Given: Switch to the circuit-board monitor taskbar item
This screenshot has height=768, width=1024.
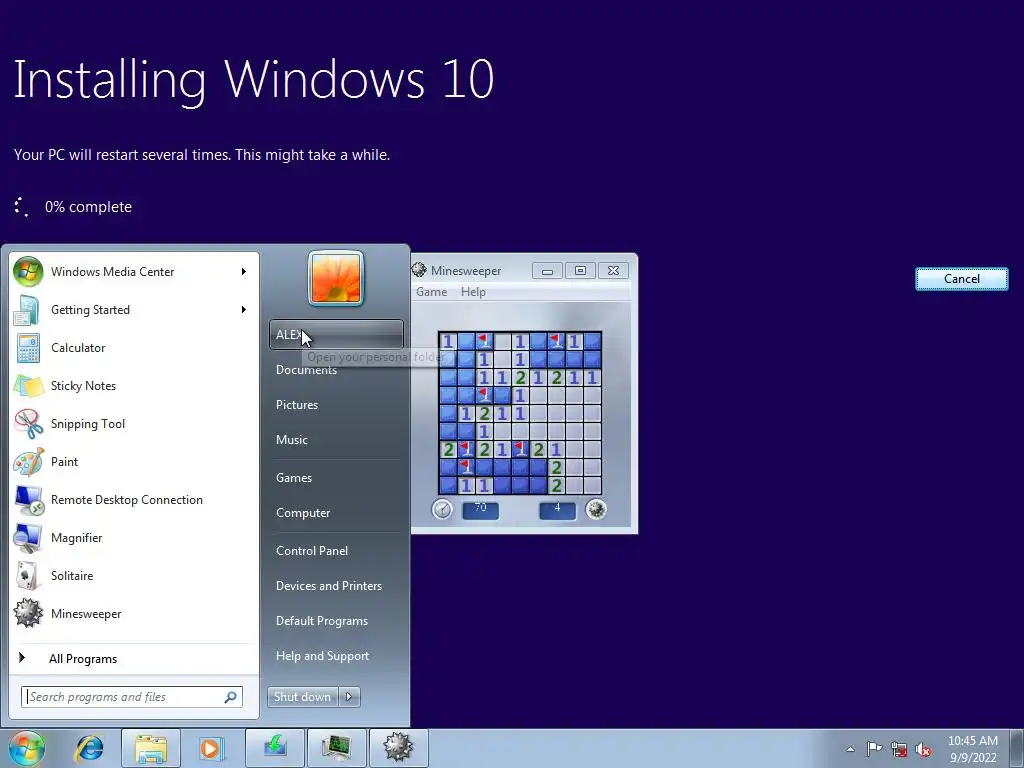Looking at the screenshot, I should click(x=336, y=748).
